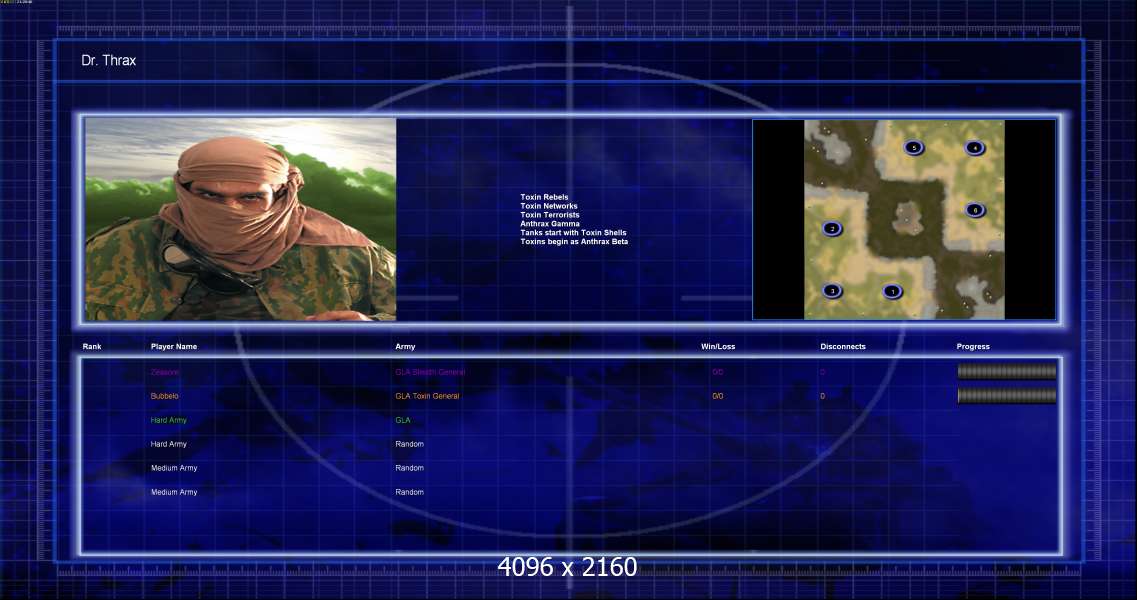Click the Toxin Rebels ability line
The height and width of the screenshot is (600, 1137).
(x=545, y=197)
